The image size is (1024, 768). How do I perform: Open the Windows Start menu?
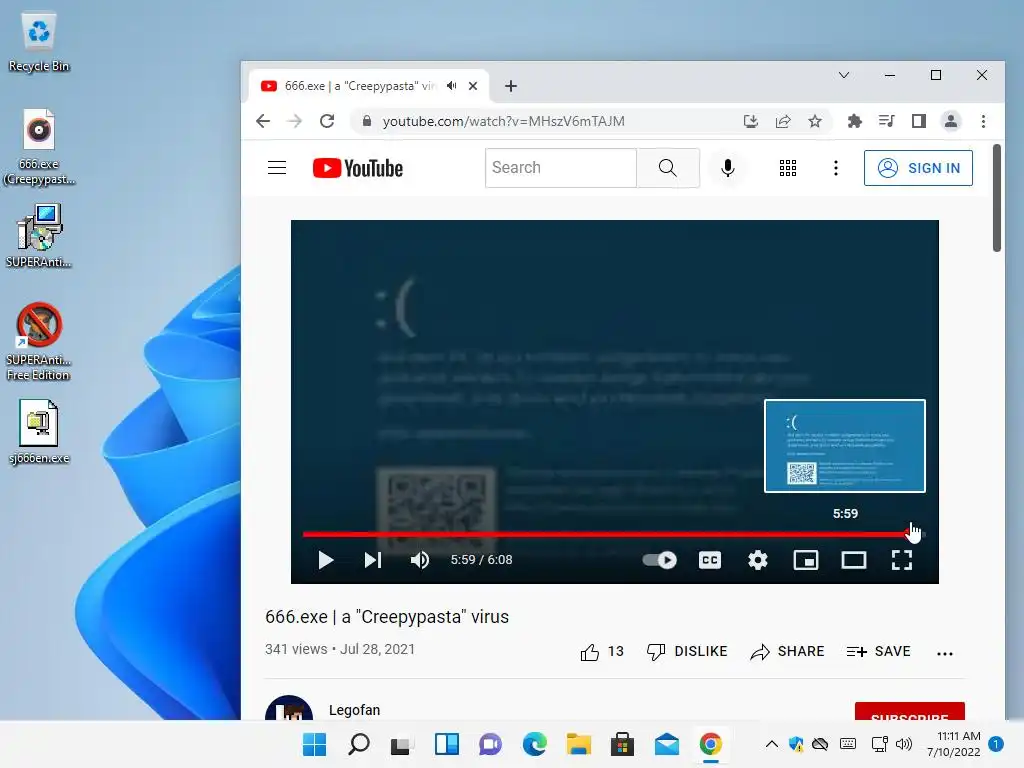coord(315,744)
